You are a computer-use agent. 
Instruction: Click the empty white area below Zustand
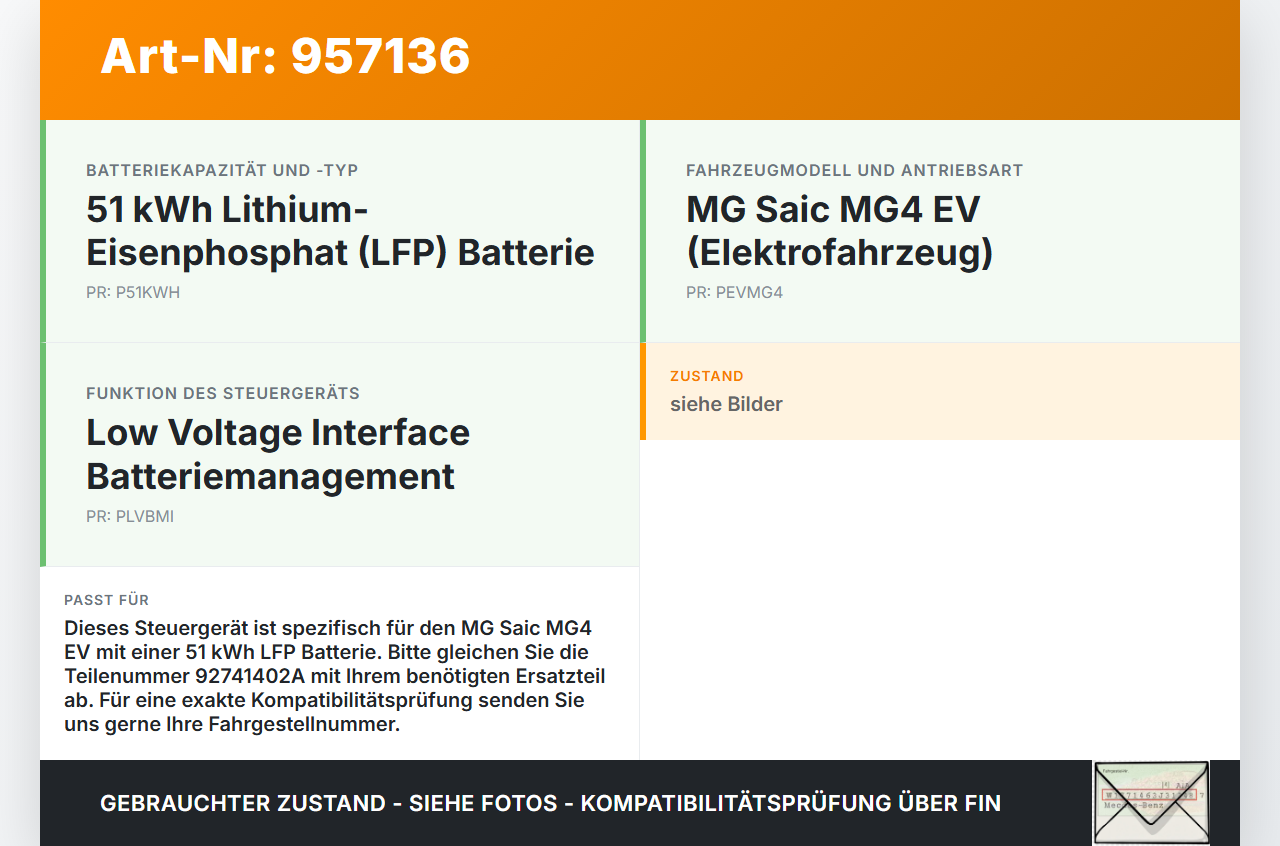click(x=940, y=600)
